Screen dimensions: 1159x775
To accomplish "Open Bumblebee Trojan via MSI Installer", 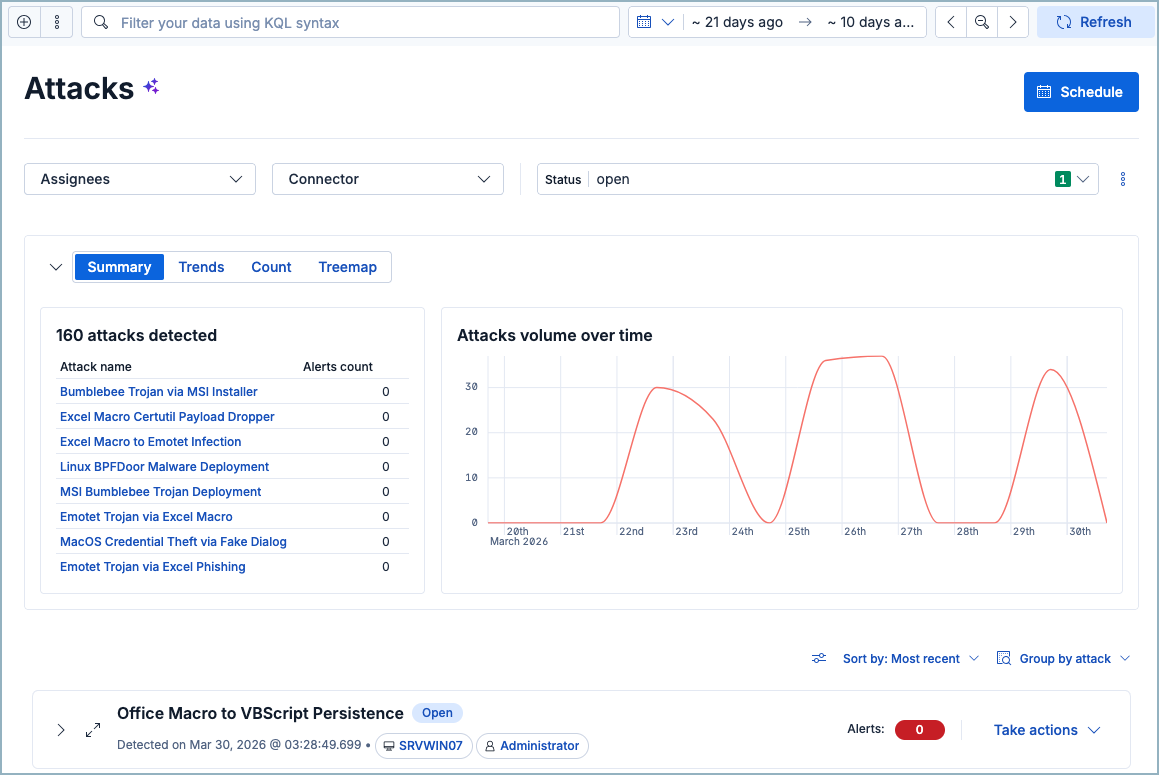I will 159,392.
